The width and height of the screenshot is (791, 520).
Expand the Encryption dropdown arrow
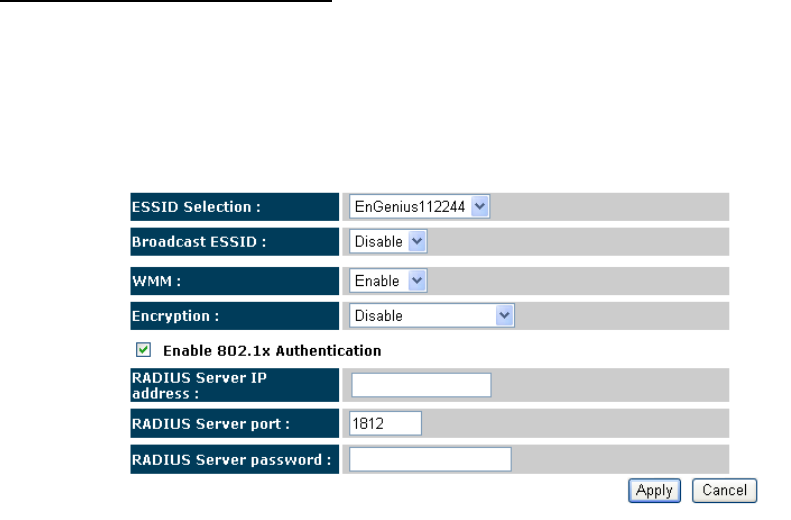[x=504, y=316]
